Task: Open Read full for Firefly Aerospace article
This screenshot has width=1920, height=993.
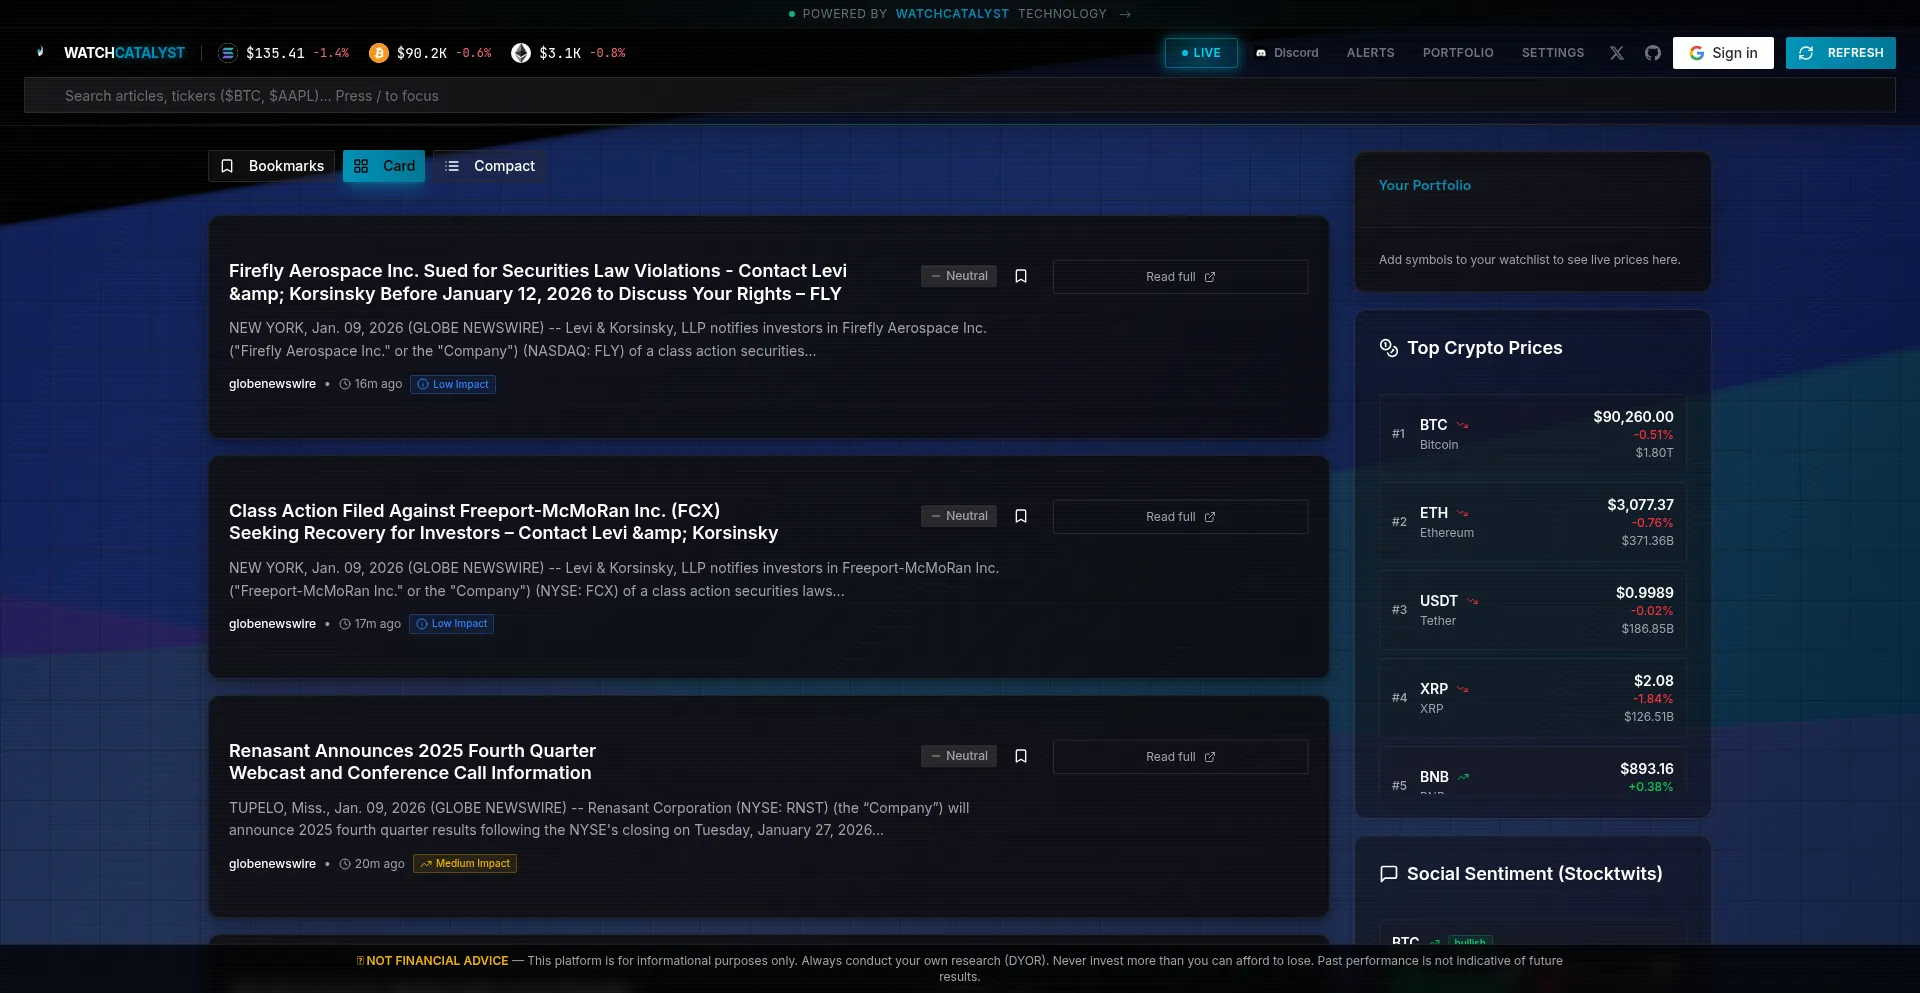Action: 1180,277
